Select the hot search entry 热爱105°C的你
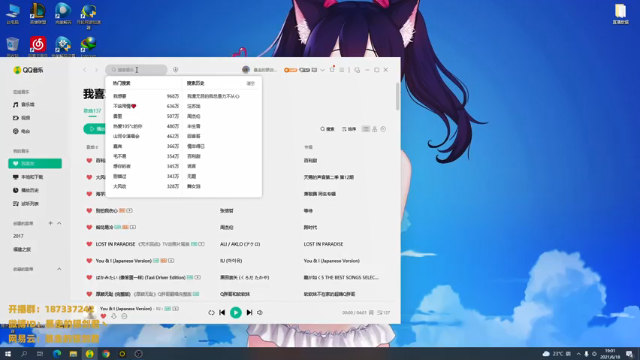The width and height of the screenshot is (640, 360). [146, 127]
